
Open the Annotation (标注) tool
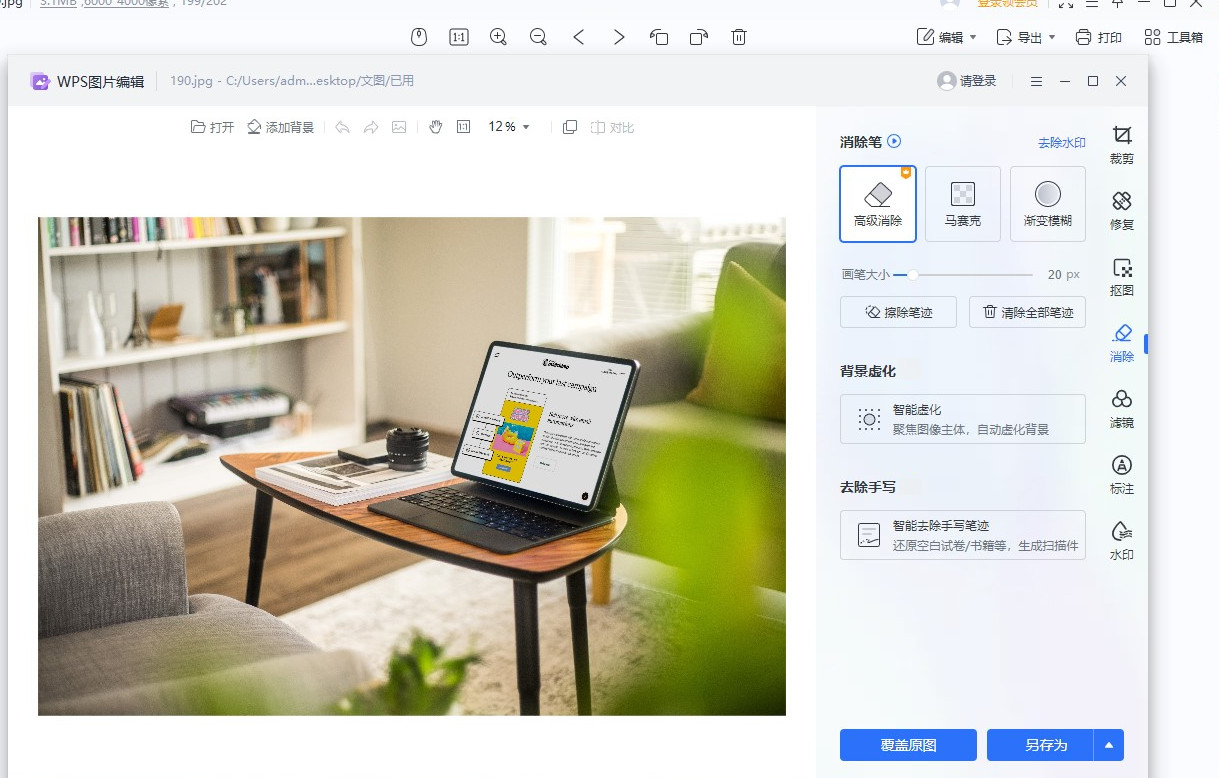1122,475
